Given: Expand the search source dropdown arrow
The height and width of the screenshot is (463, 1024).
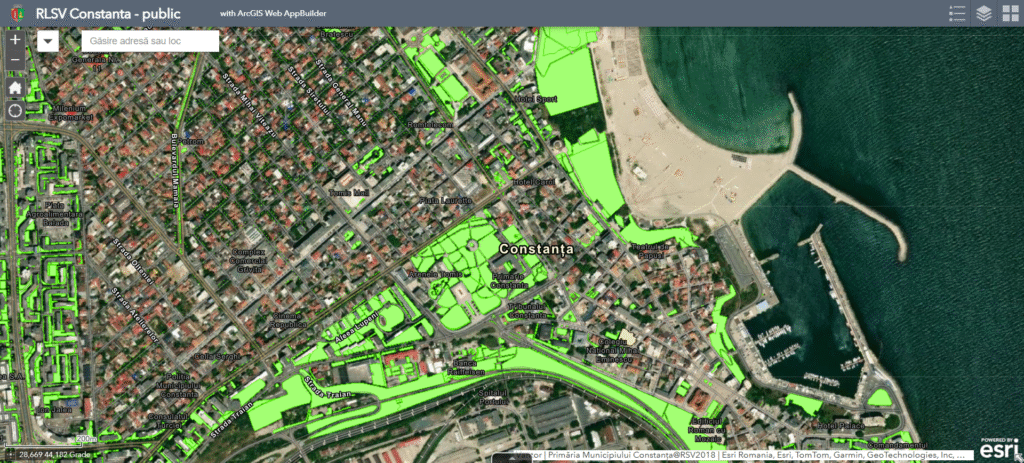Looking at the screenshot, I should coord(49,41).
